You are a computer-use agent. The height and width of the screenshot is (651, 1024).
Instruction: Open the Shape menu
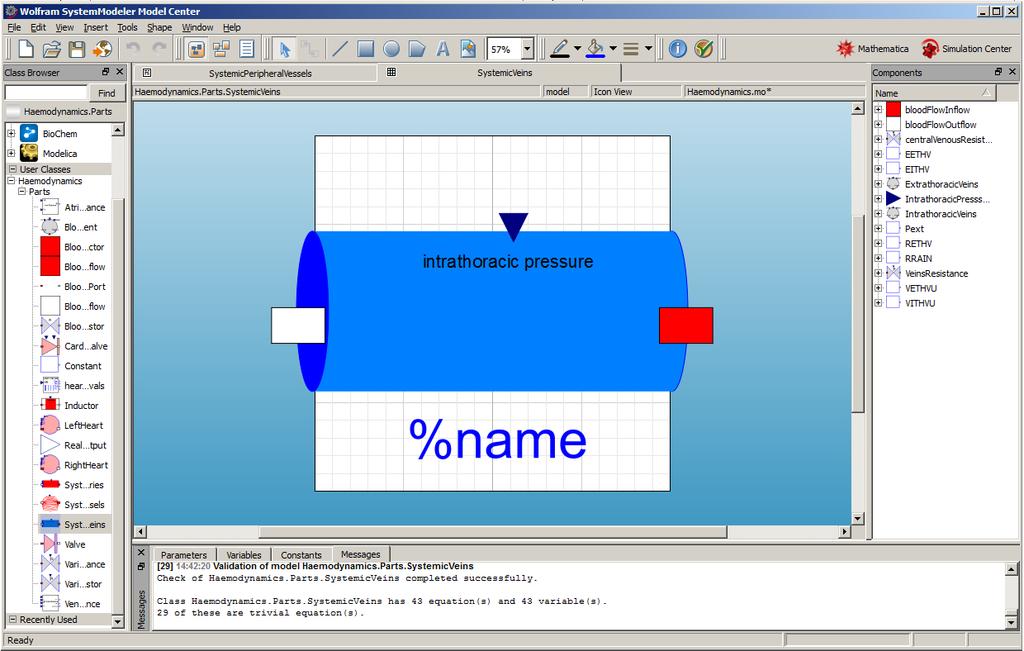[x=159, y=27]
